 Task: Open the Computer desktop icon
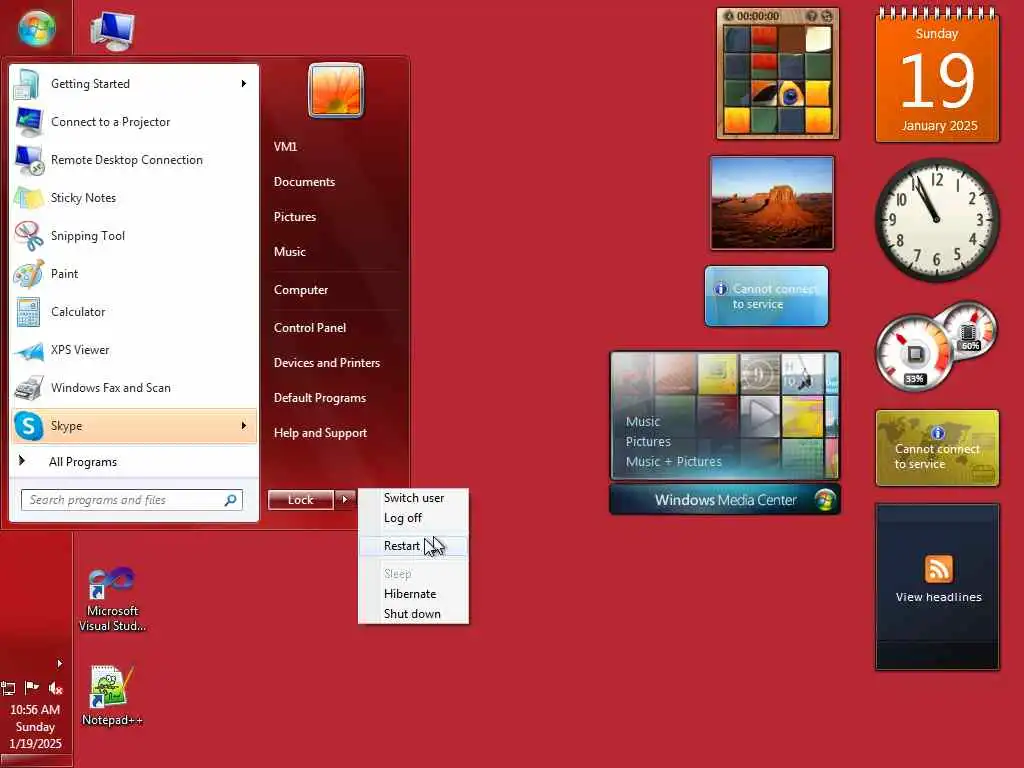(x=112, y=31)
